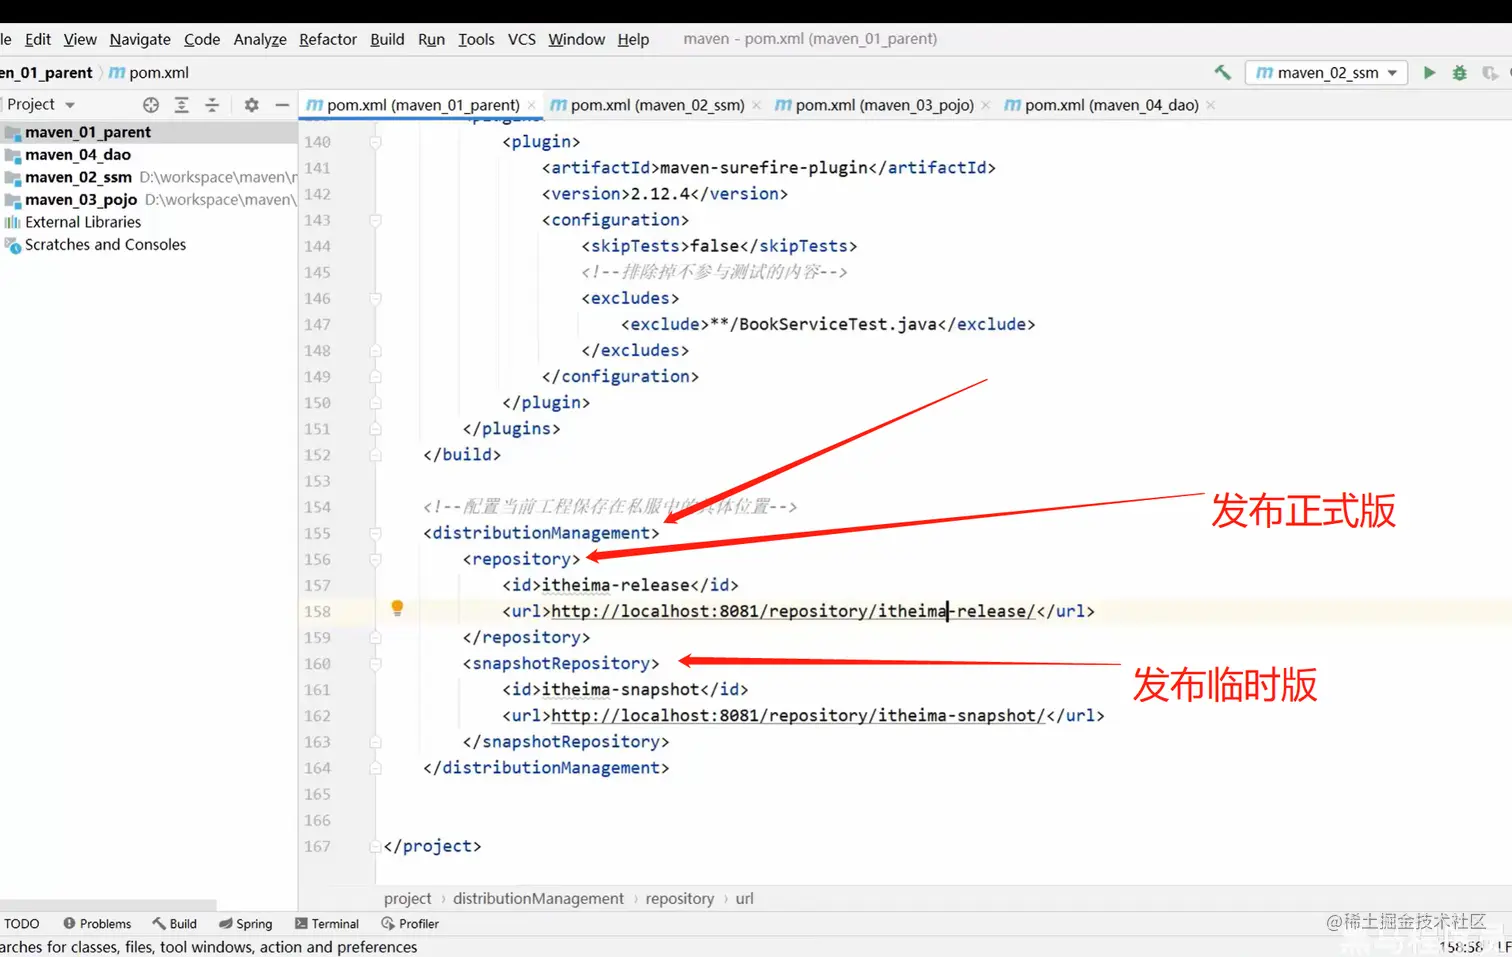Collapse the configuration block at line 143
This screenshot has height=957, width=1512.
[x=375, y=220]
